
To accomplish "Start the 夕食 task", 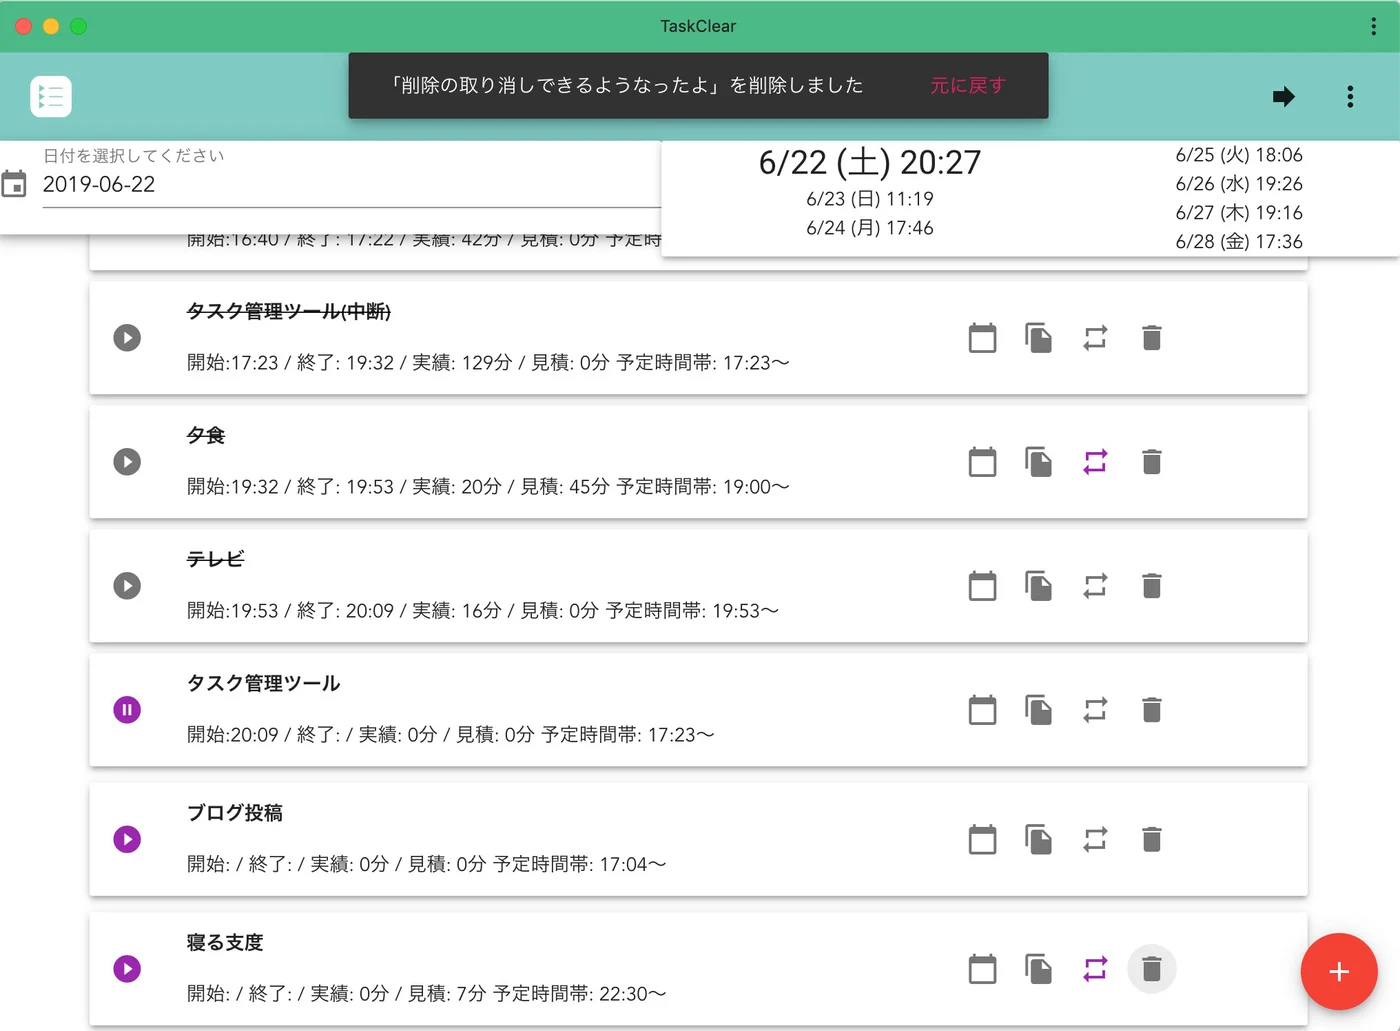I will pos(127,462).
